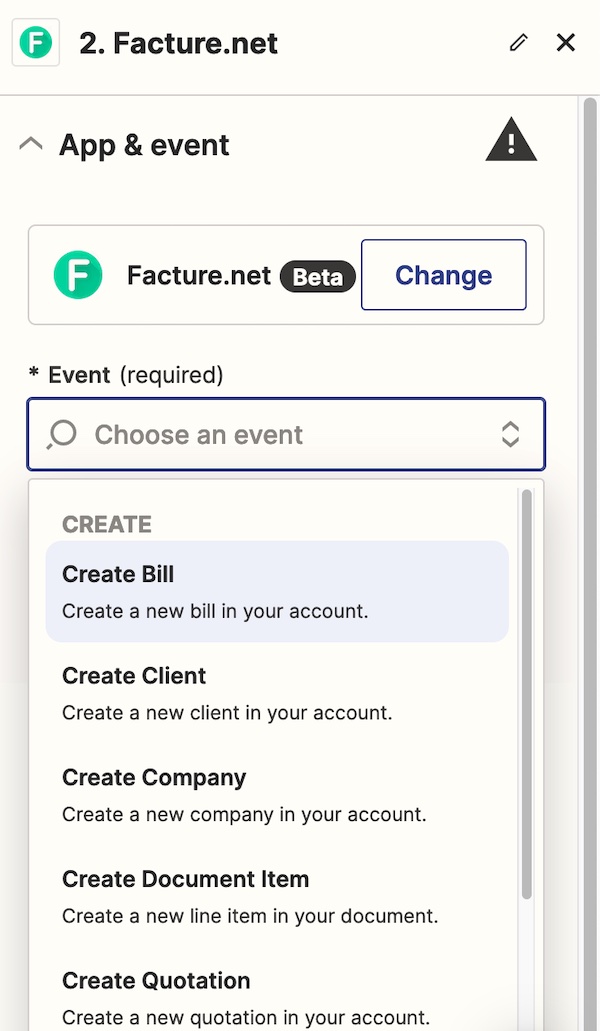Select the Create Bill event

[x=277, y=591]
